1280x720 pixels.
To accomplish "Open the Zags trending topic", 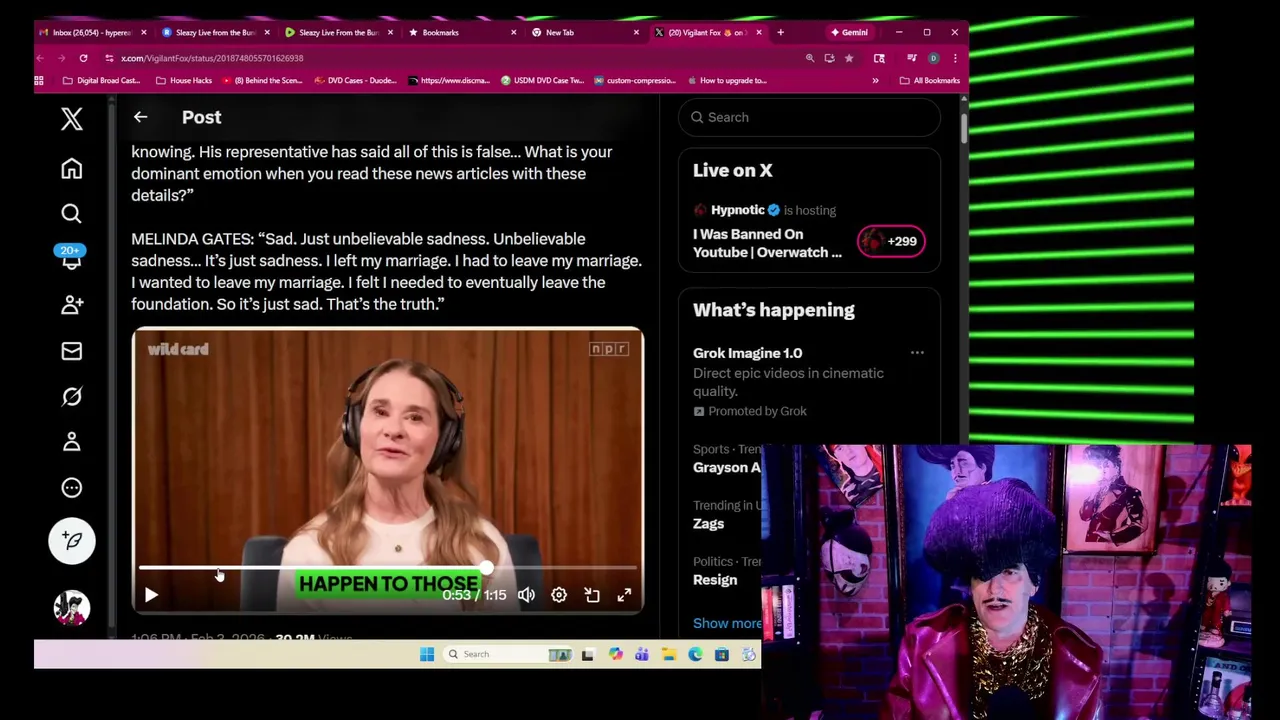I will tap(708, 524).
